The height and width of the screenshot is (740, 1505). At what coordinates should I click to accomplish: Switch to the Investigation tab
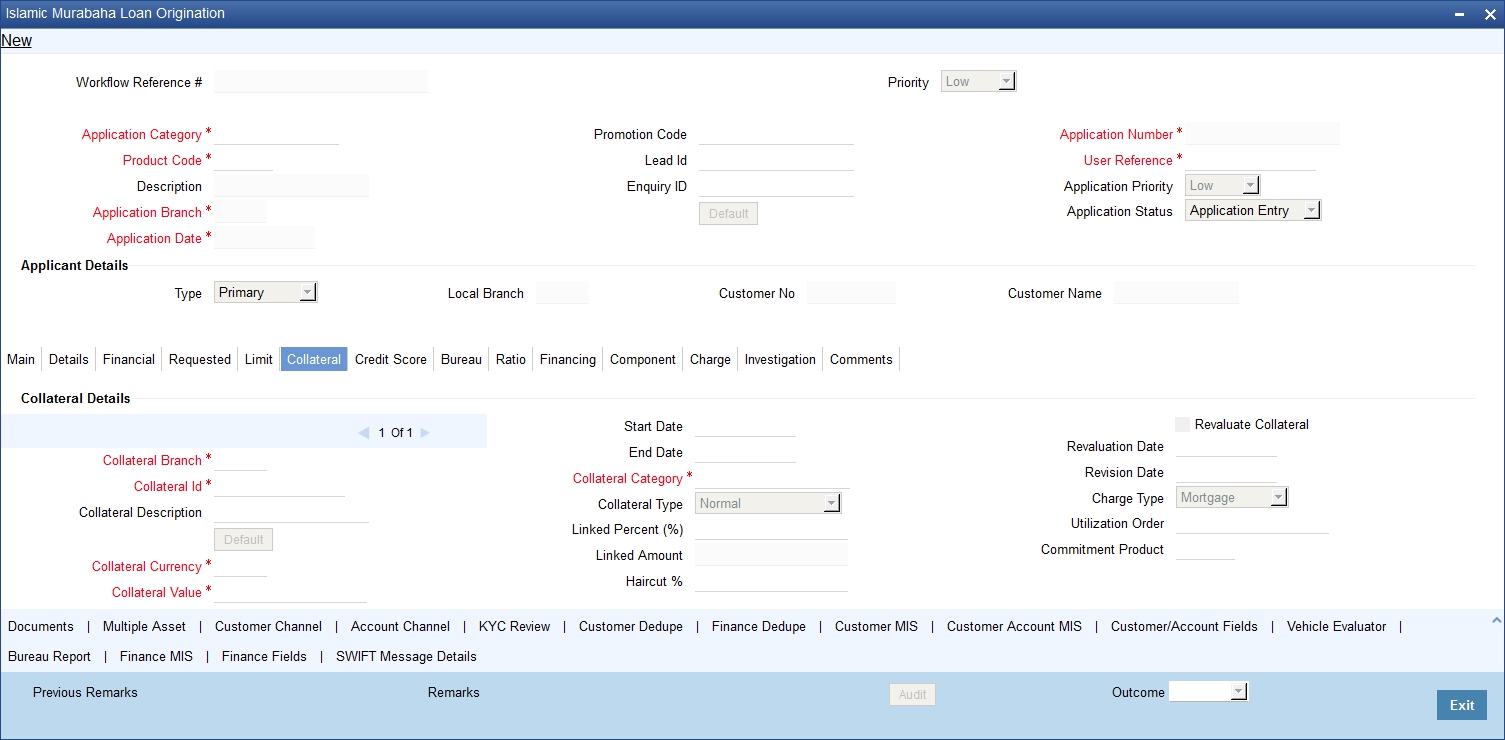pyautogui.click(x=780, y=359)
